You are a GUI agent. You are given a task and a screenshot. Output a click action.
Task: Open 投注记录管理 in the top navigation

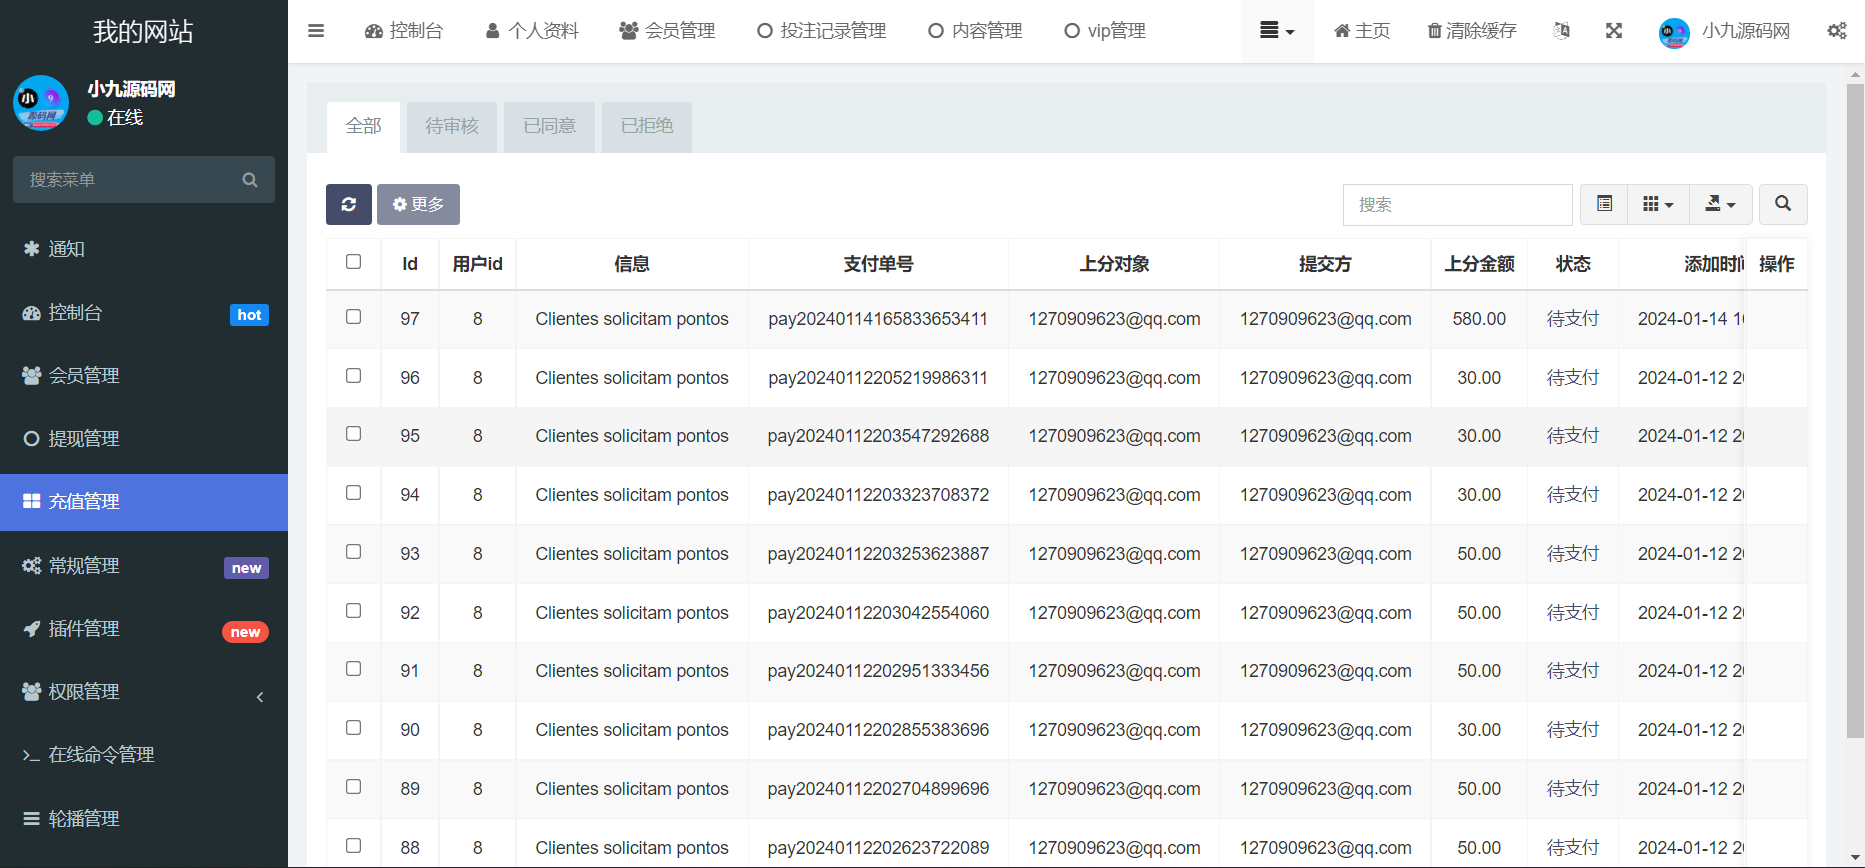(x=821, y=31)
